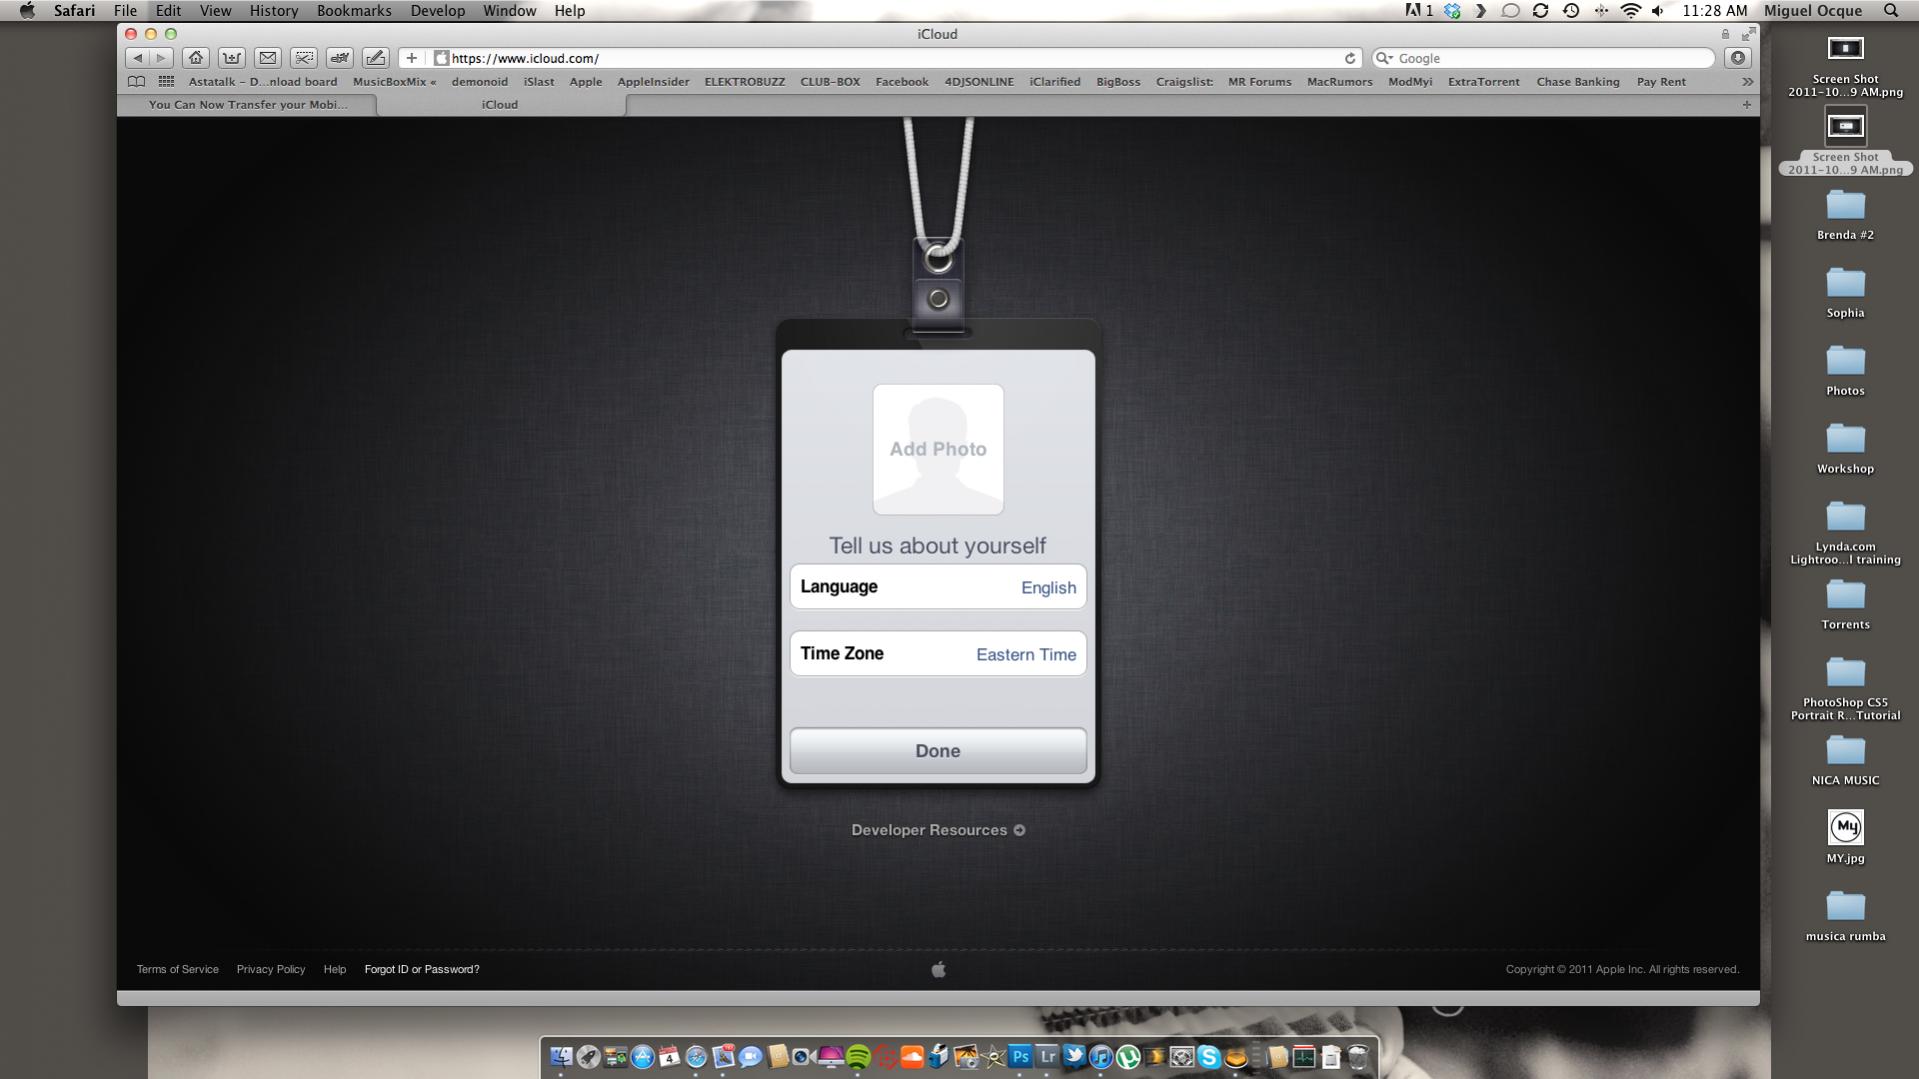Click the Dropbox menu bar icon
Screen dimensions: 1919x1079
tap(1452, 11)
